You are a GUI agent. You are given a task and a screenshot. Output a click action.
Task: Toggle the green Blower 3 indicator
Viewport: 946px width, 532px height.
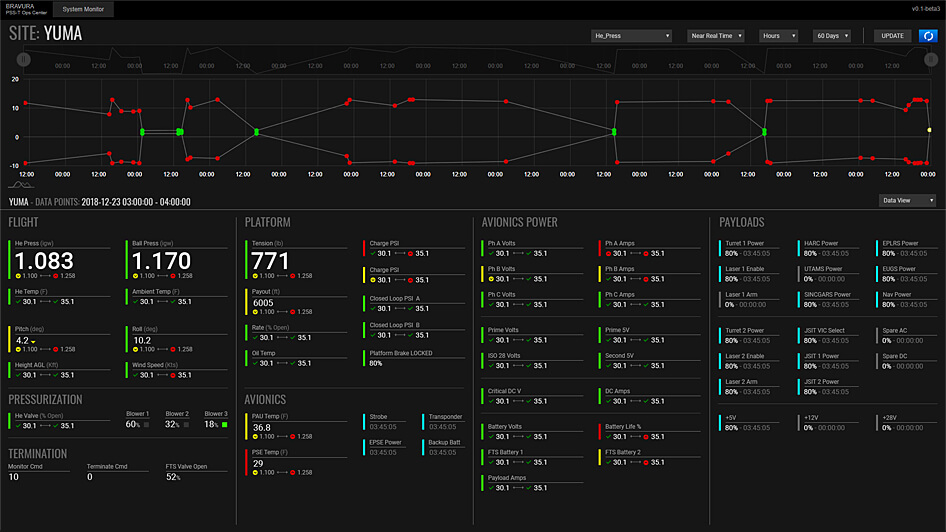click(x=224, y=425)
